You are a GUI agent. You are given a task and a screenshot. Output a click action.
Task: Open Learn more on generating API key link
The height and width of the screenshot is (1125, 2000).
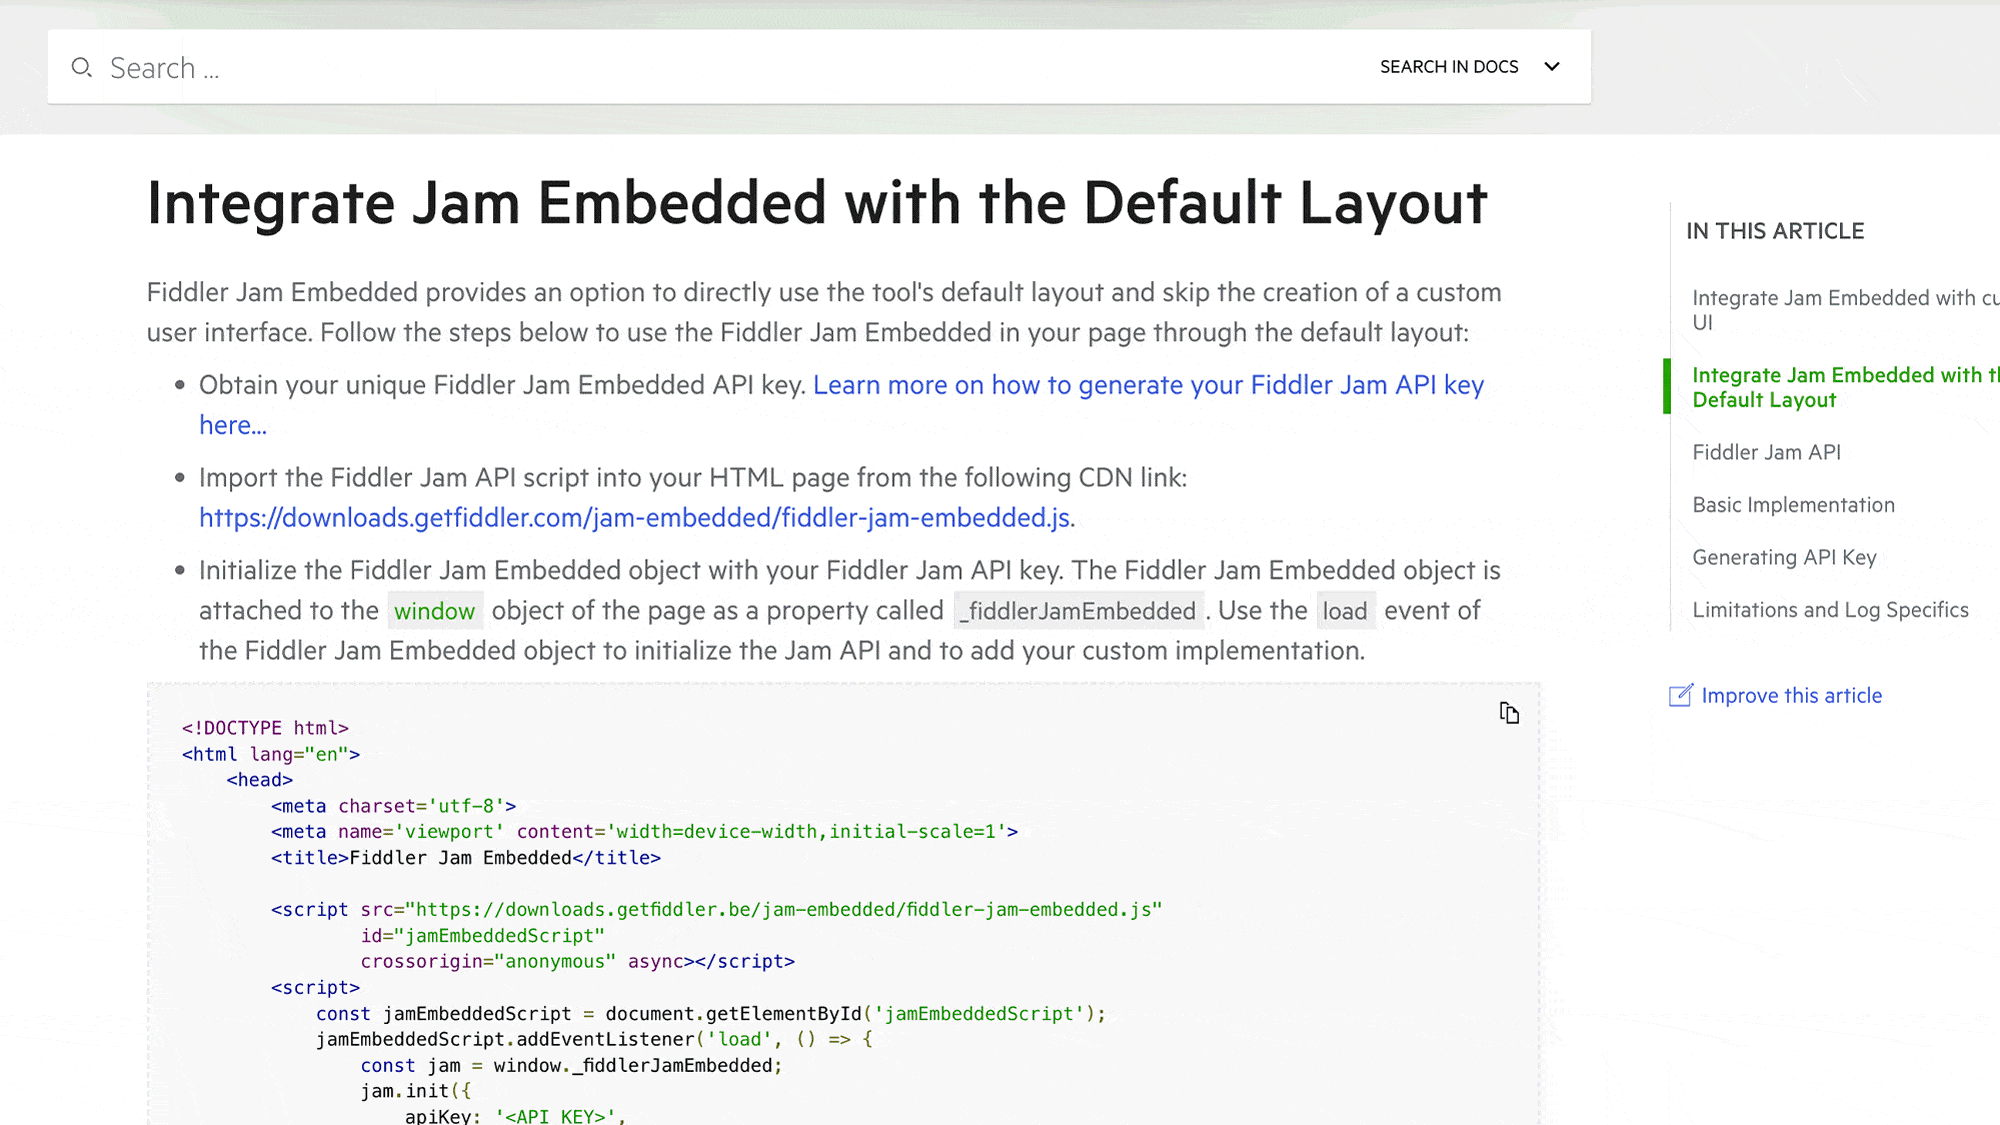[x=841, y=405]
